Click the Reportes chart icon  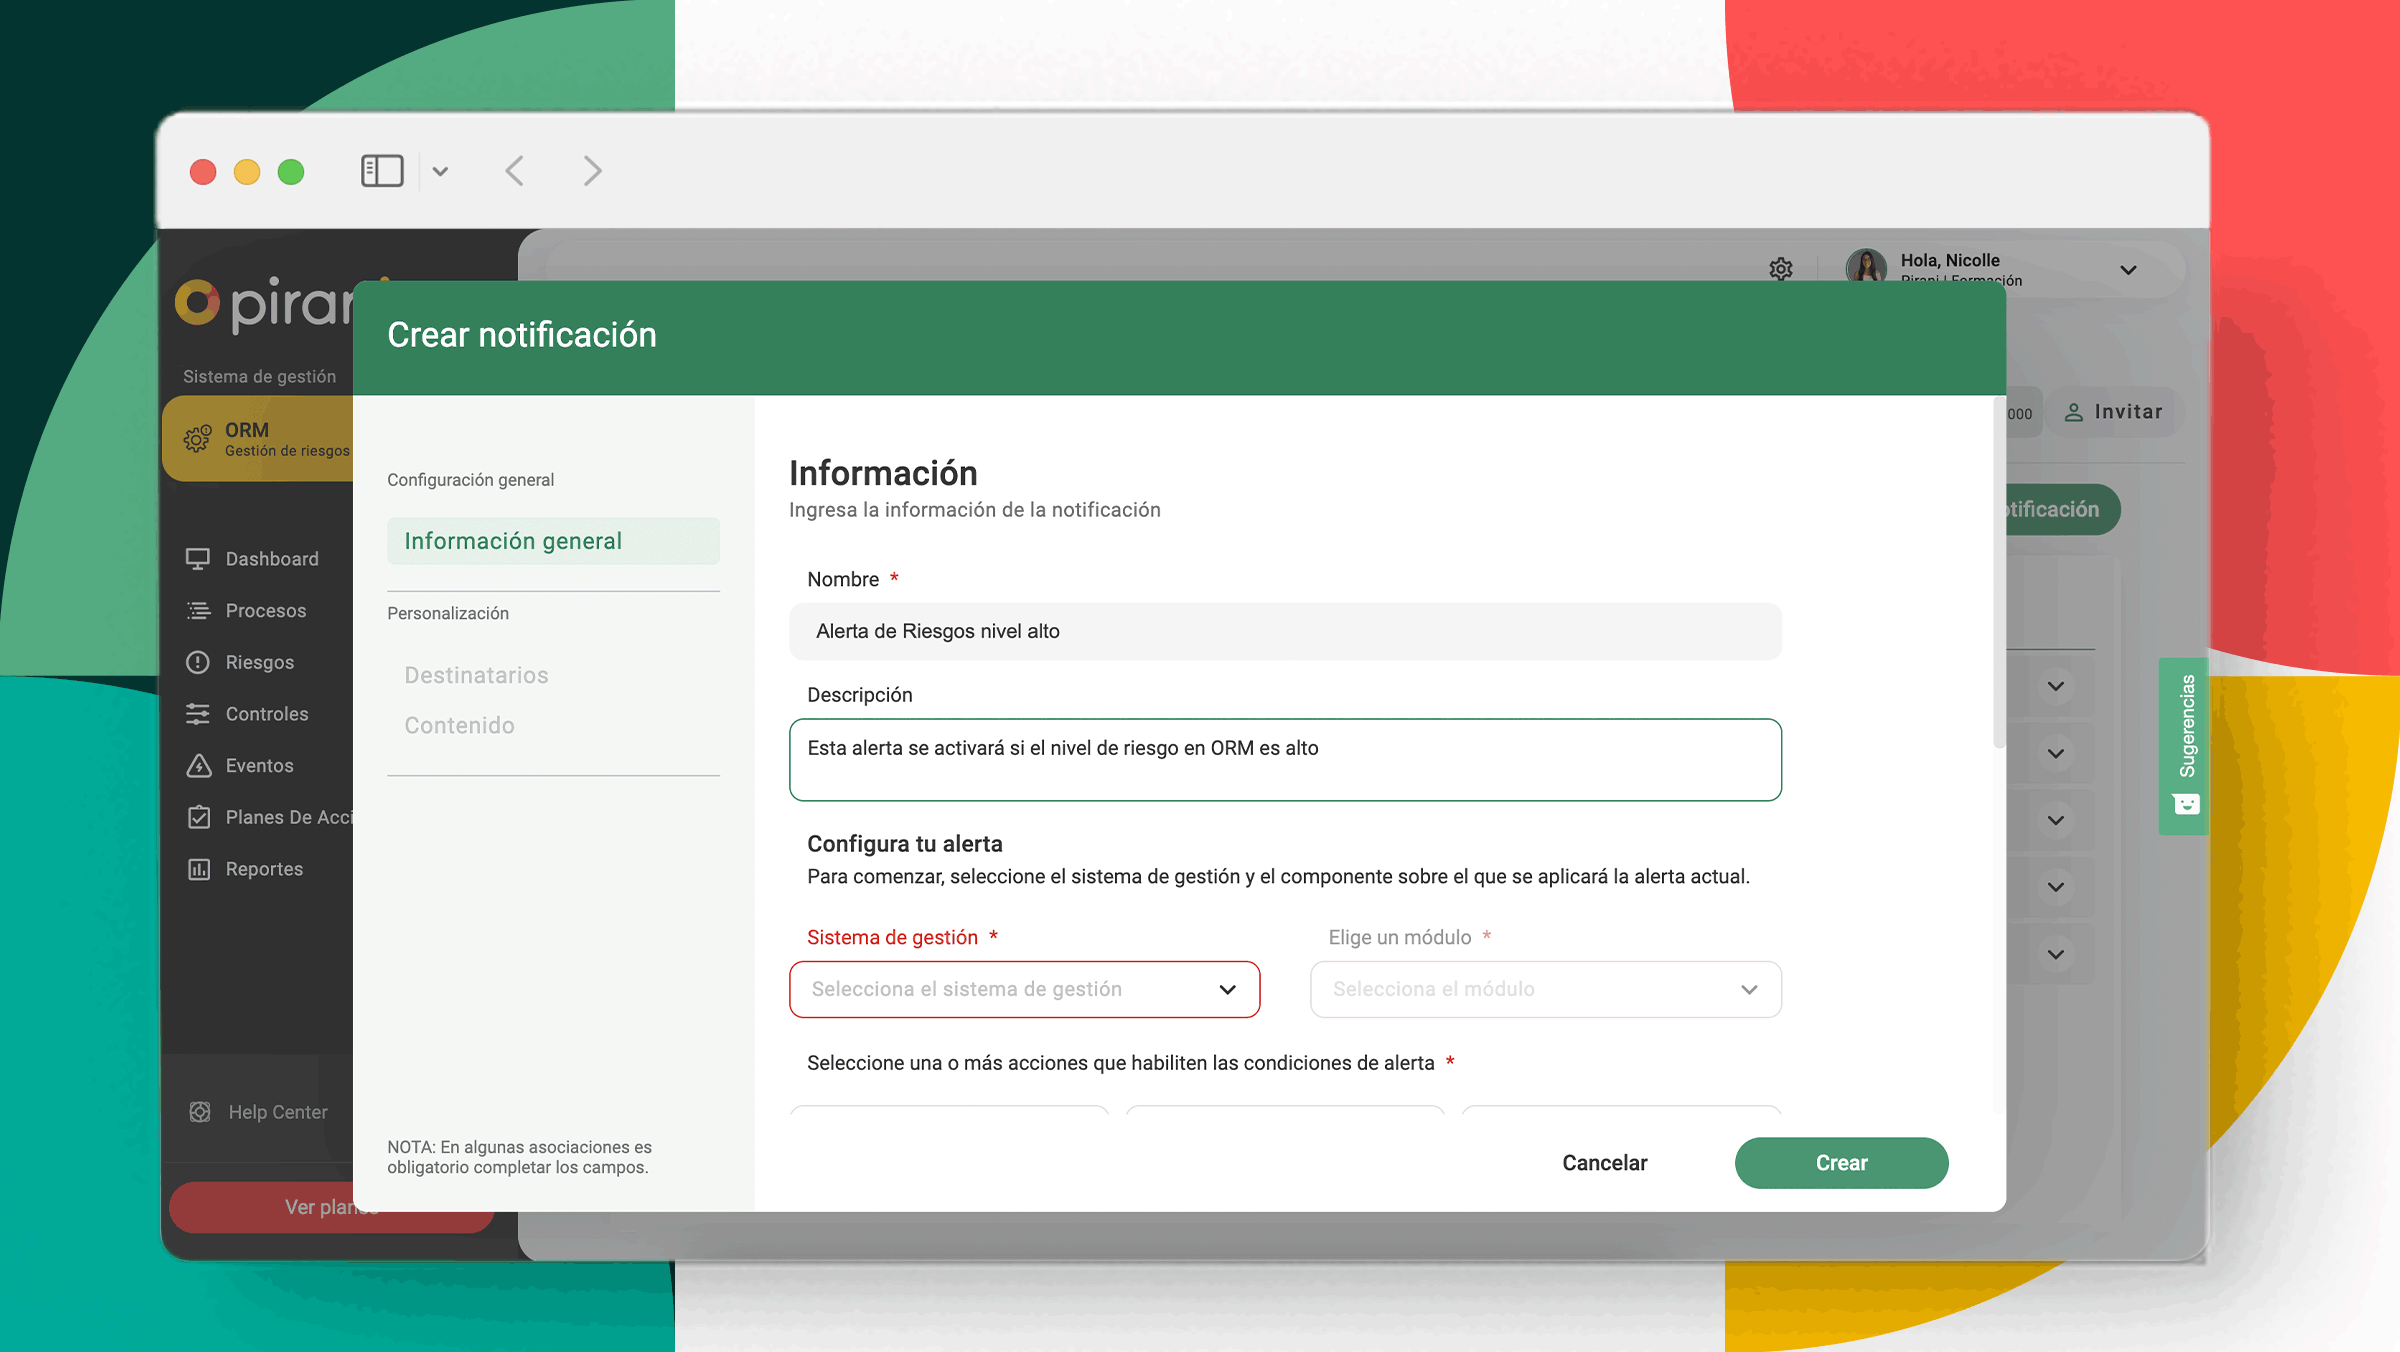[x=198, y=869]
